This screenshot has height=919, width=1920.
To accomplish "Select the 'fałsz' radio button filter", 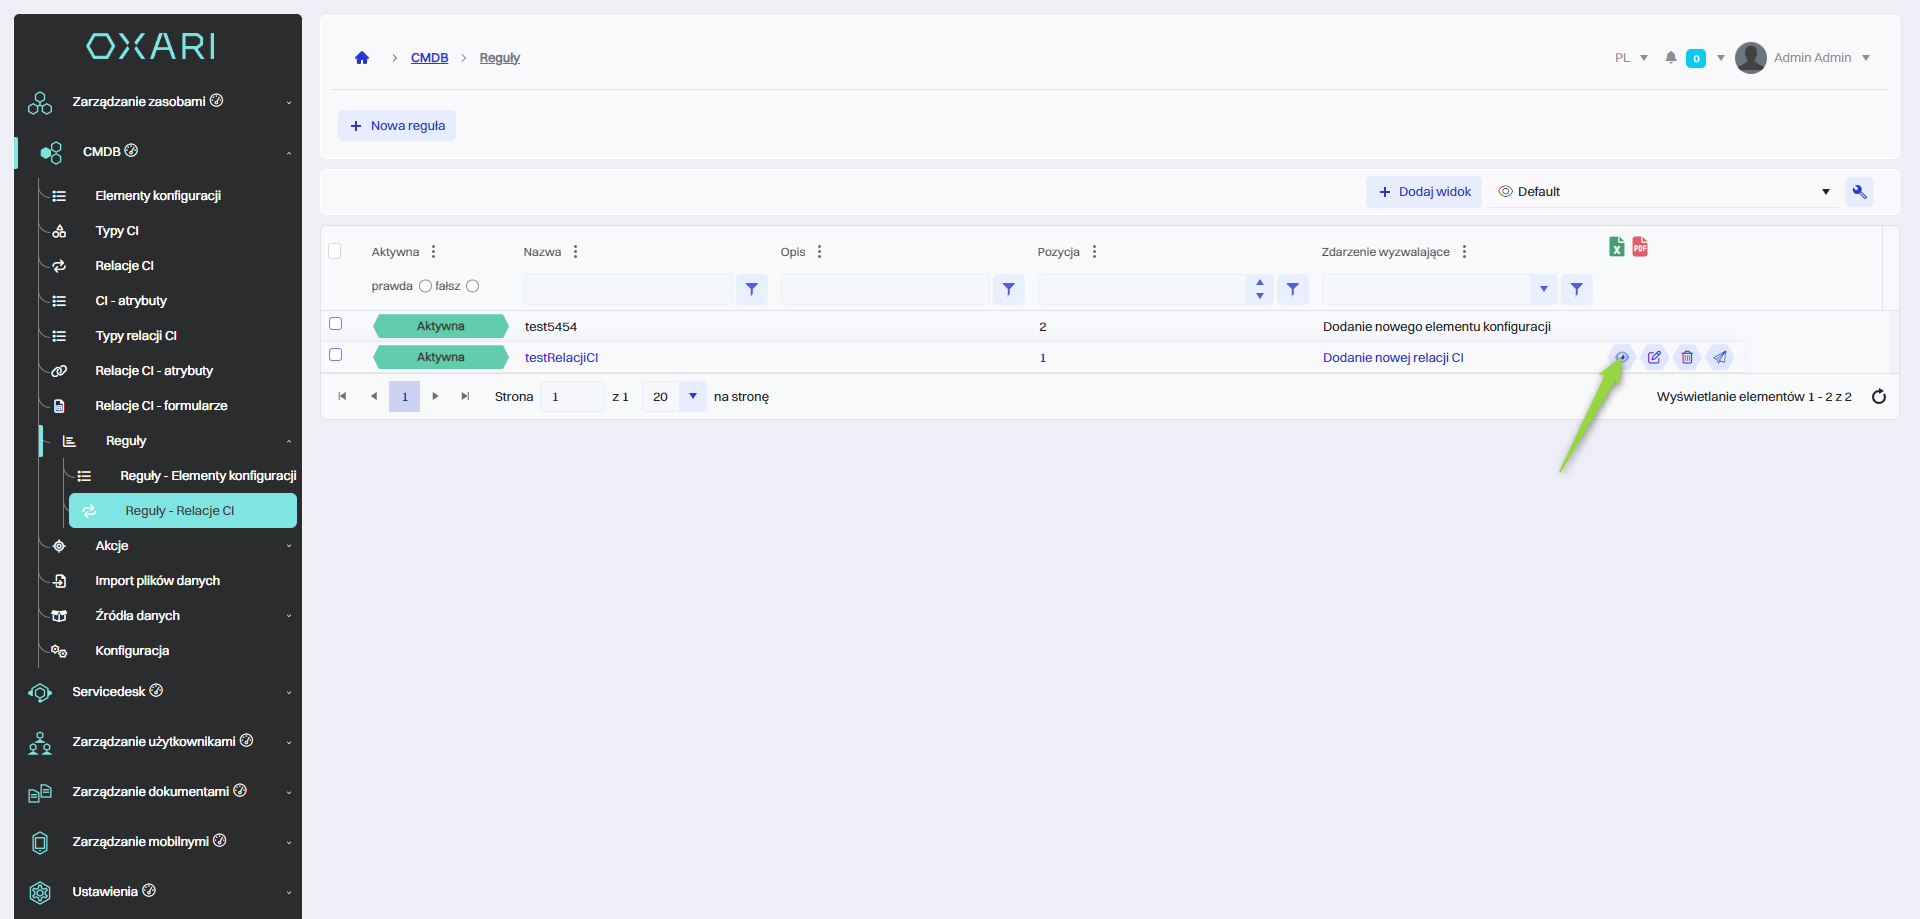I will tap(473, 286).
